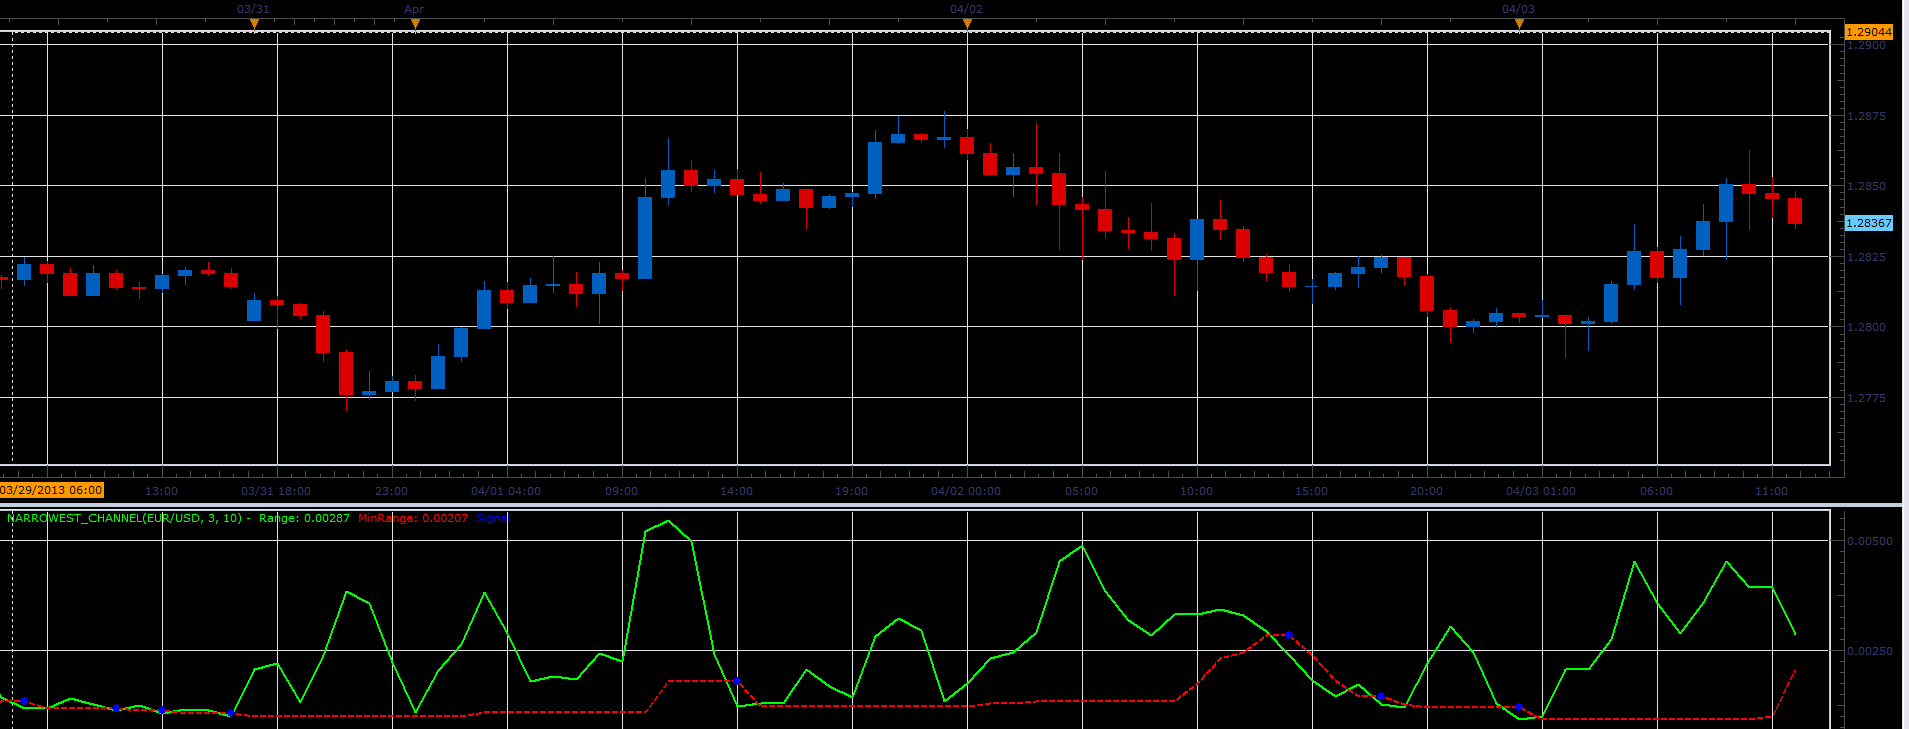Click the 04/02 day marker triangle
The image size is (1909, 729).
(x=967, y=23)
